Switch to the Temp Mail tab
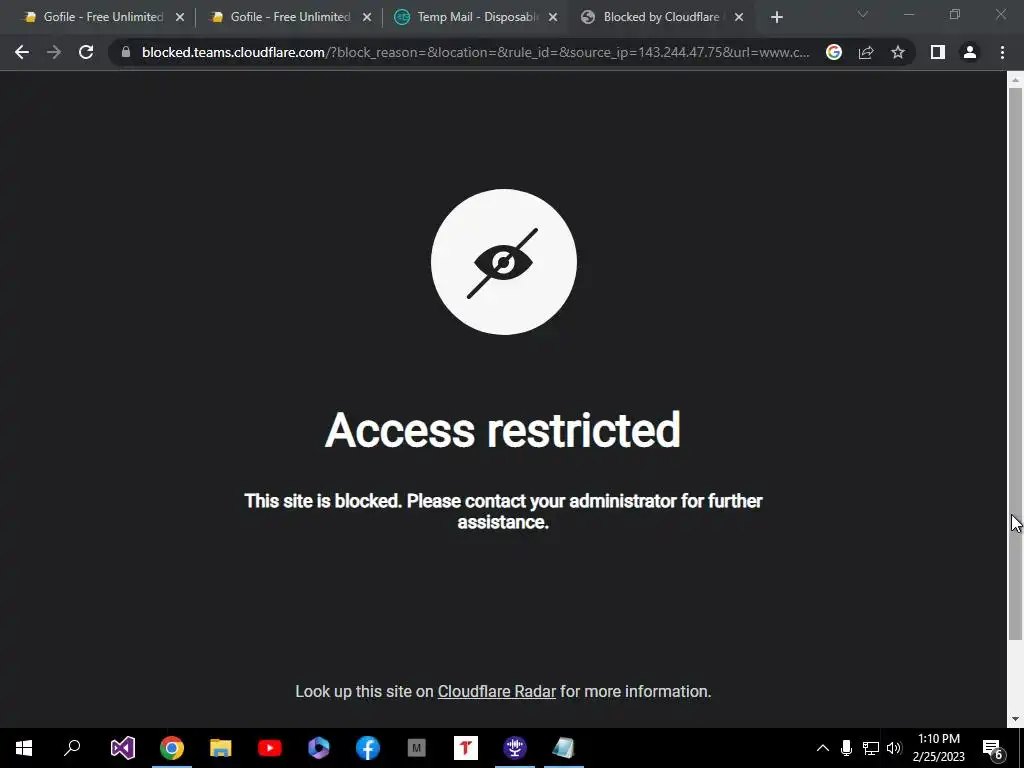The image size is (1024, 768). tap(476, 17)
